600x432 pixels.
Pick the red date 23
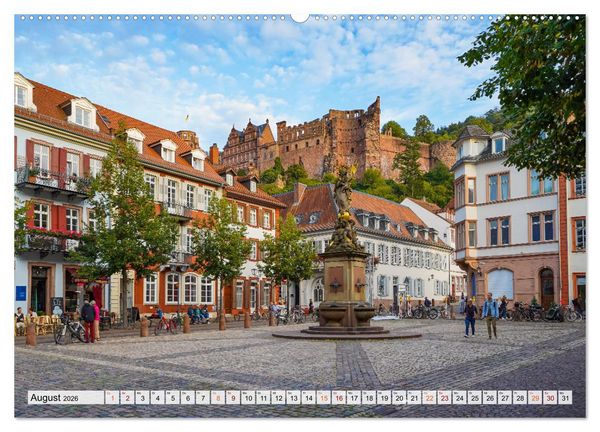pos(445,398)
